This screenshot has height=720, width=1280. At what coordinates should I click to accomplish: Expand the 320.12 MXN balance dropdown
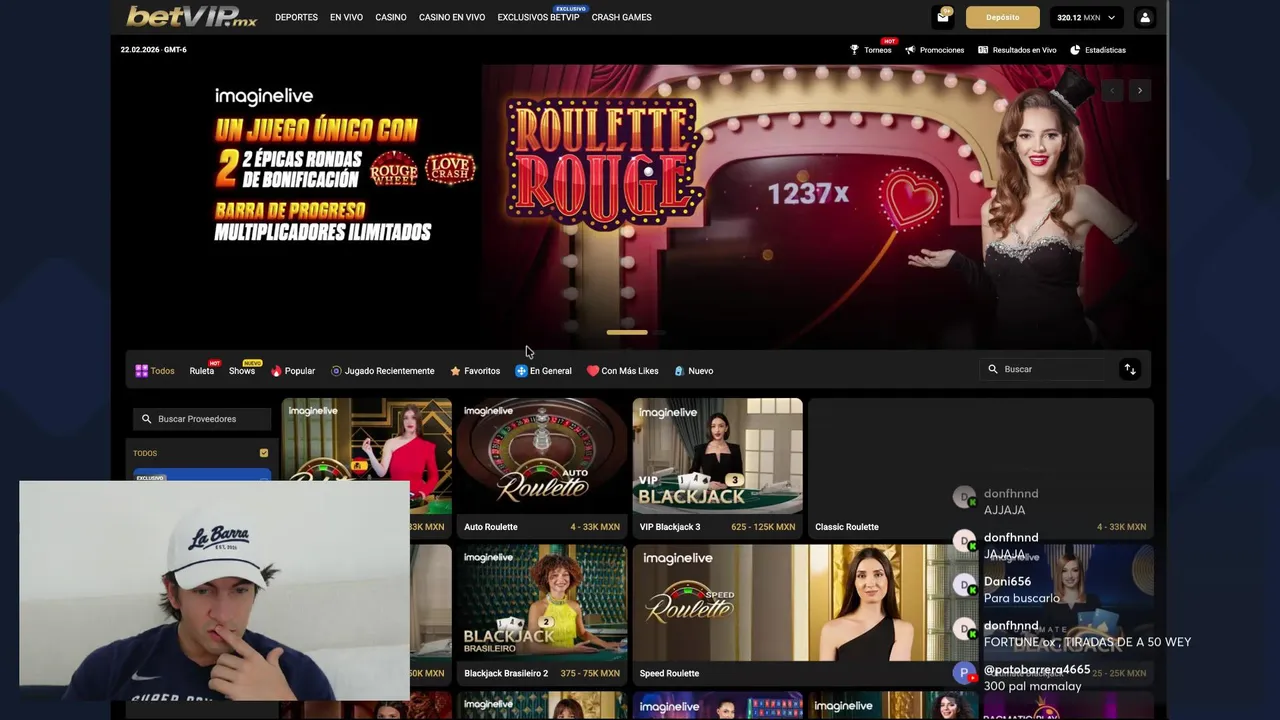click(1086, 17)
